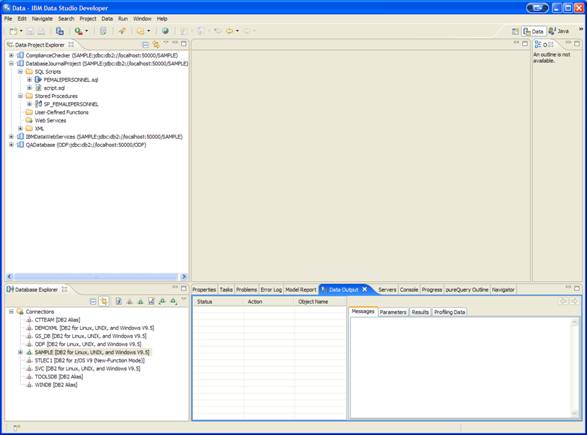Expand the ComplianceChecker project node
The image size is (587, 435).
(11, 55)
